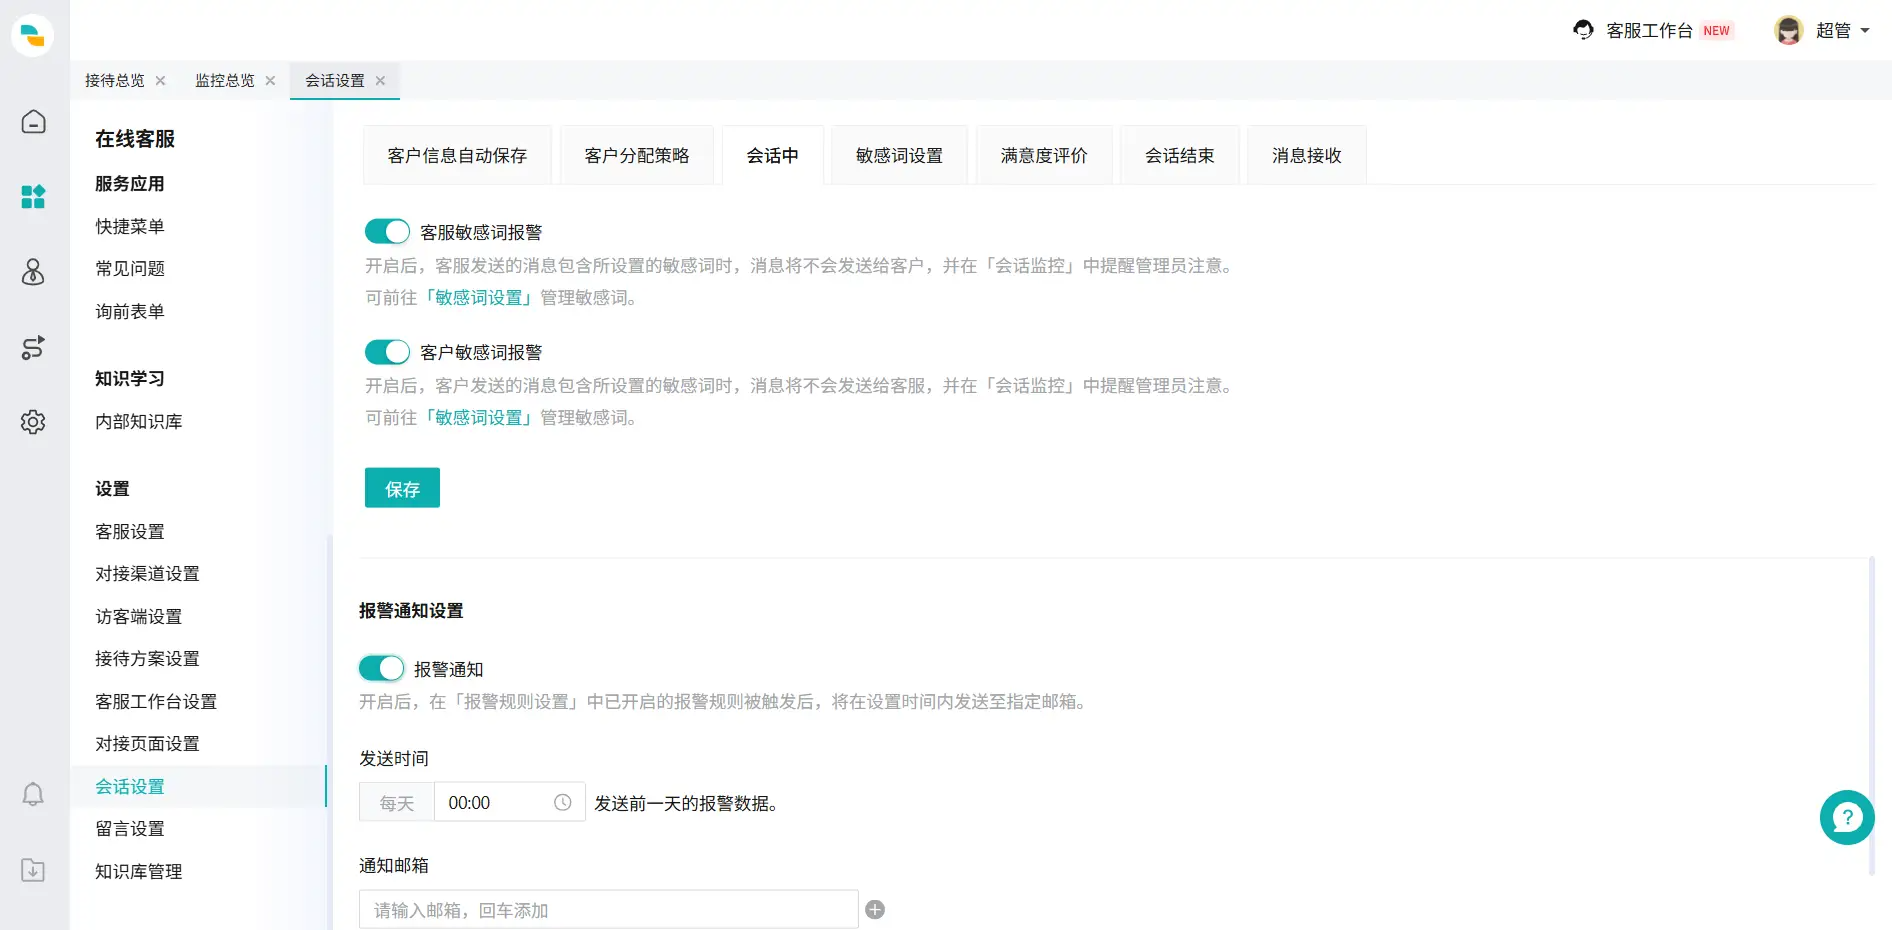Click the clock icon in time field

[563, 803]
